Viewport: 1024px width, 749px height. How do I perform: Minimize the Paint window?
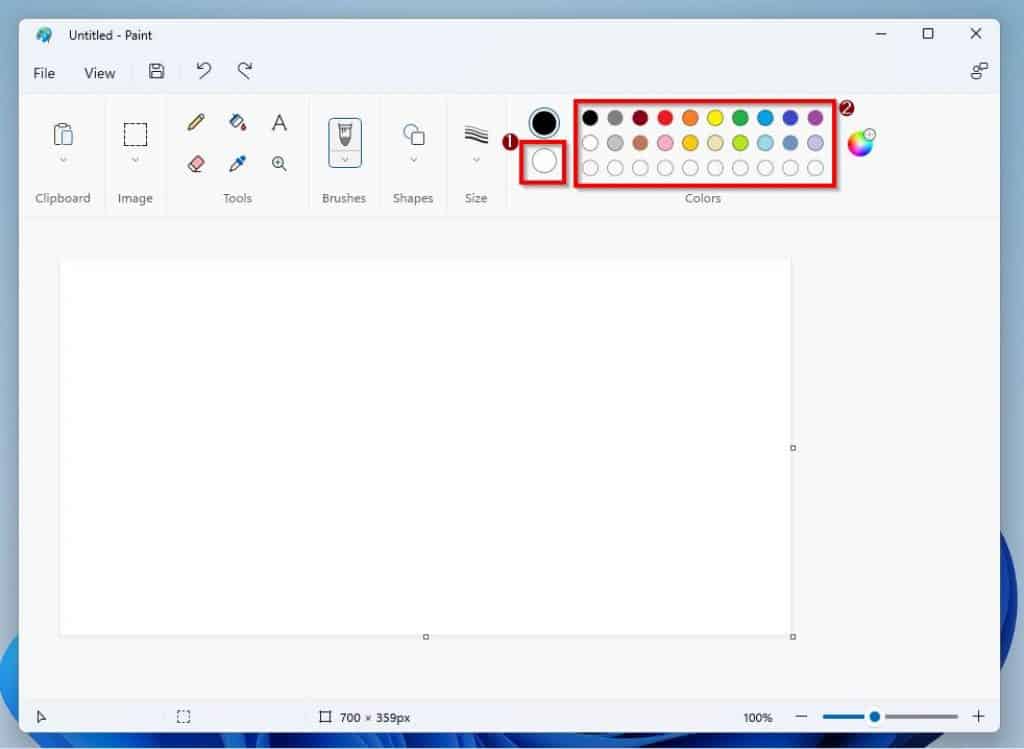tap(881, 33)
